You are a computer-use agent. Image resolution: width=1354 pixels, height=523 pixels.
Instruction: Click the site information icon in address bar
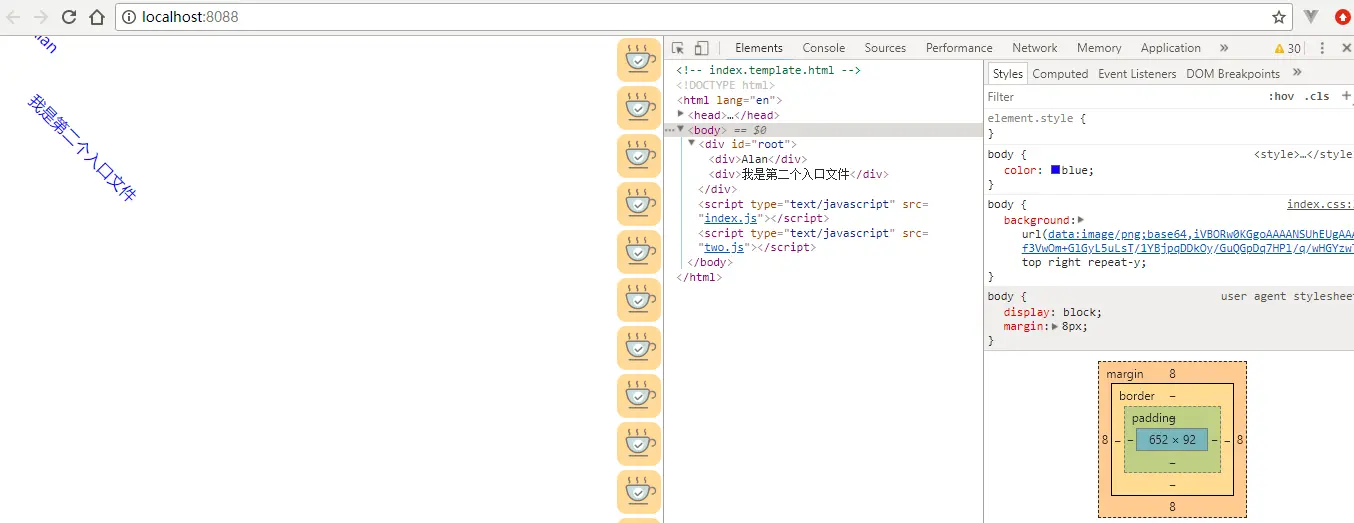131,17
